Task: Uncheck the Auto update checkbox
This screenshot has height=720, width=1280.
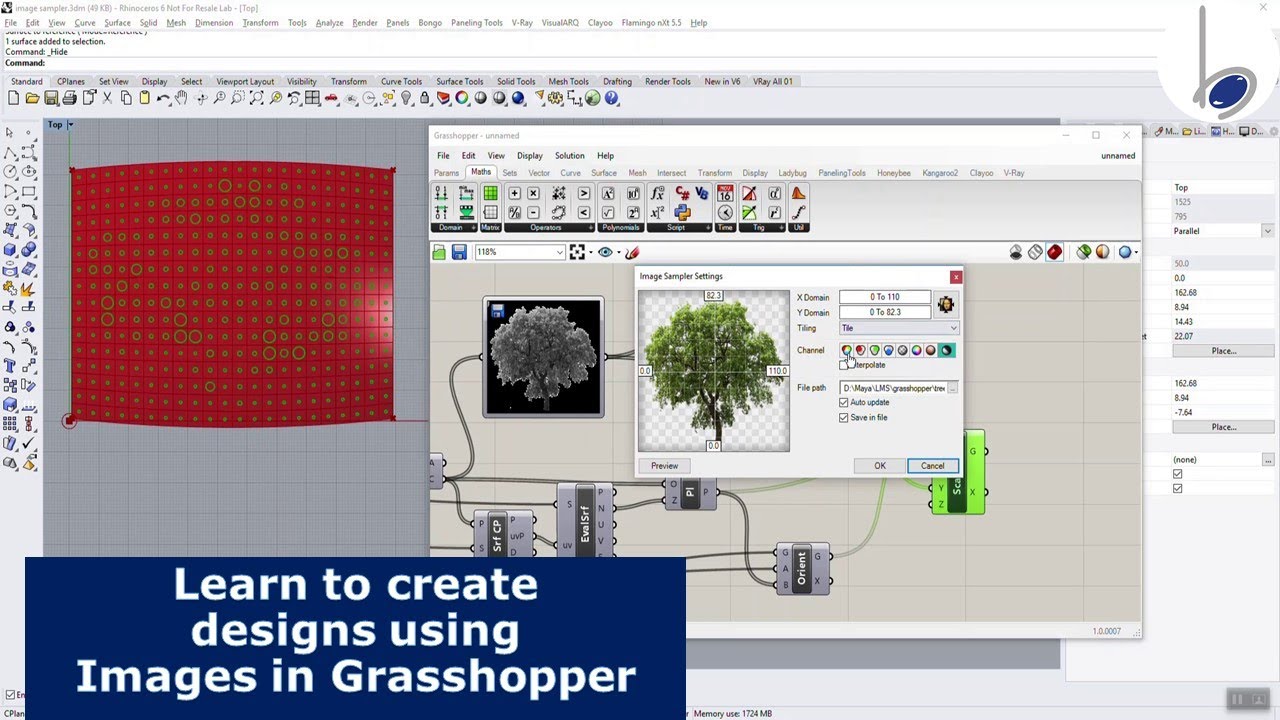Action: coord(844,402)
